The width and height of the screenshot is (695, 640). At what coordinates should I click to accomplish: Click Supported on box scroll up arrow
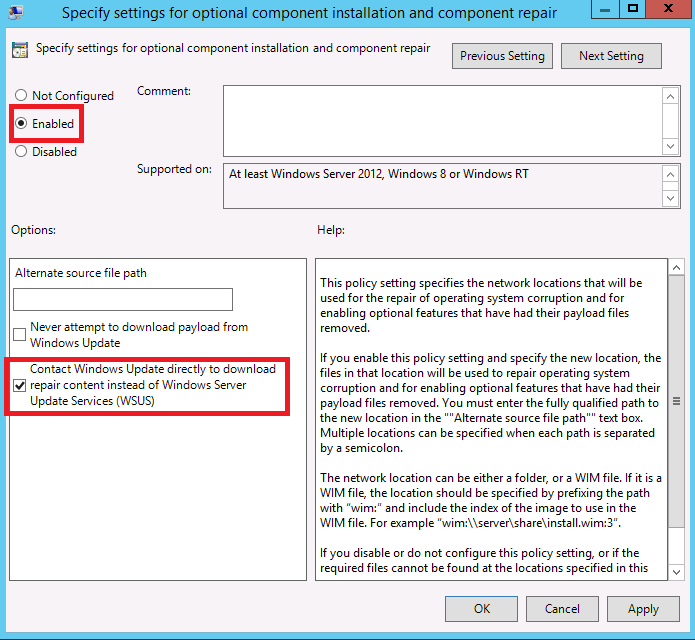click(671, 174)
